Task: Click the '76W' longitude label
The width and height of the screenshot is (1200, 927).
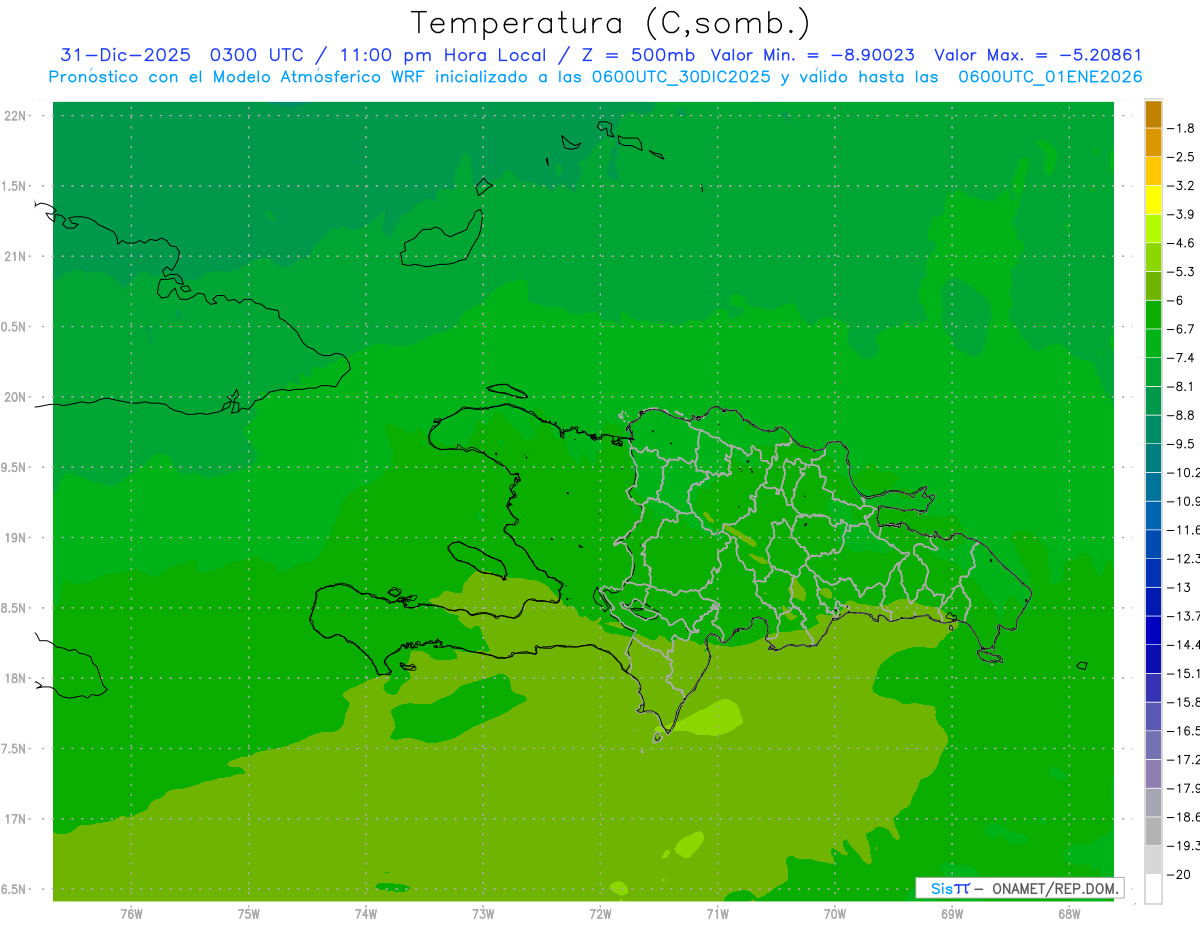Action: click(131, 913)
